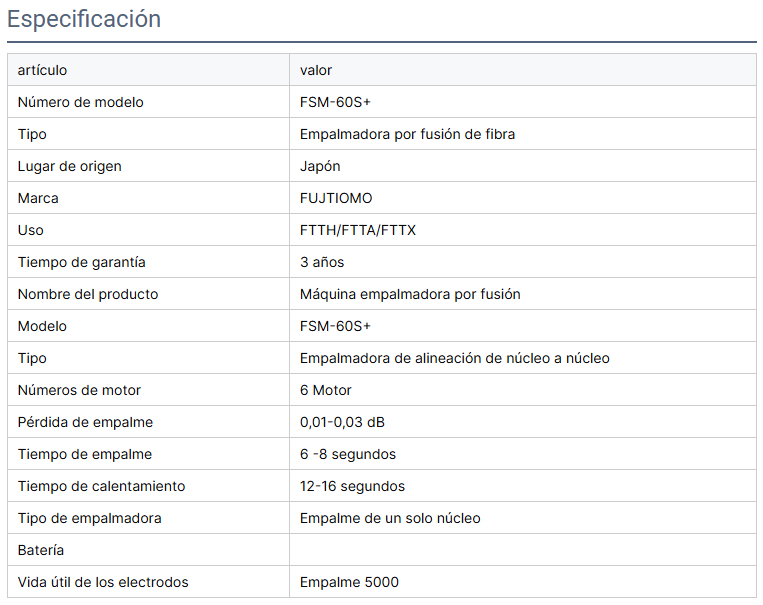
Task: Select the 6 Motor value
Action: coord(326,390)
